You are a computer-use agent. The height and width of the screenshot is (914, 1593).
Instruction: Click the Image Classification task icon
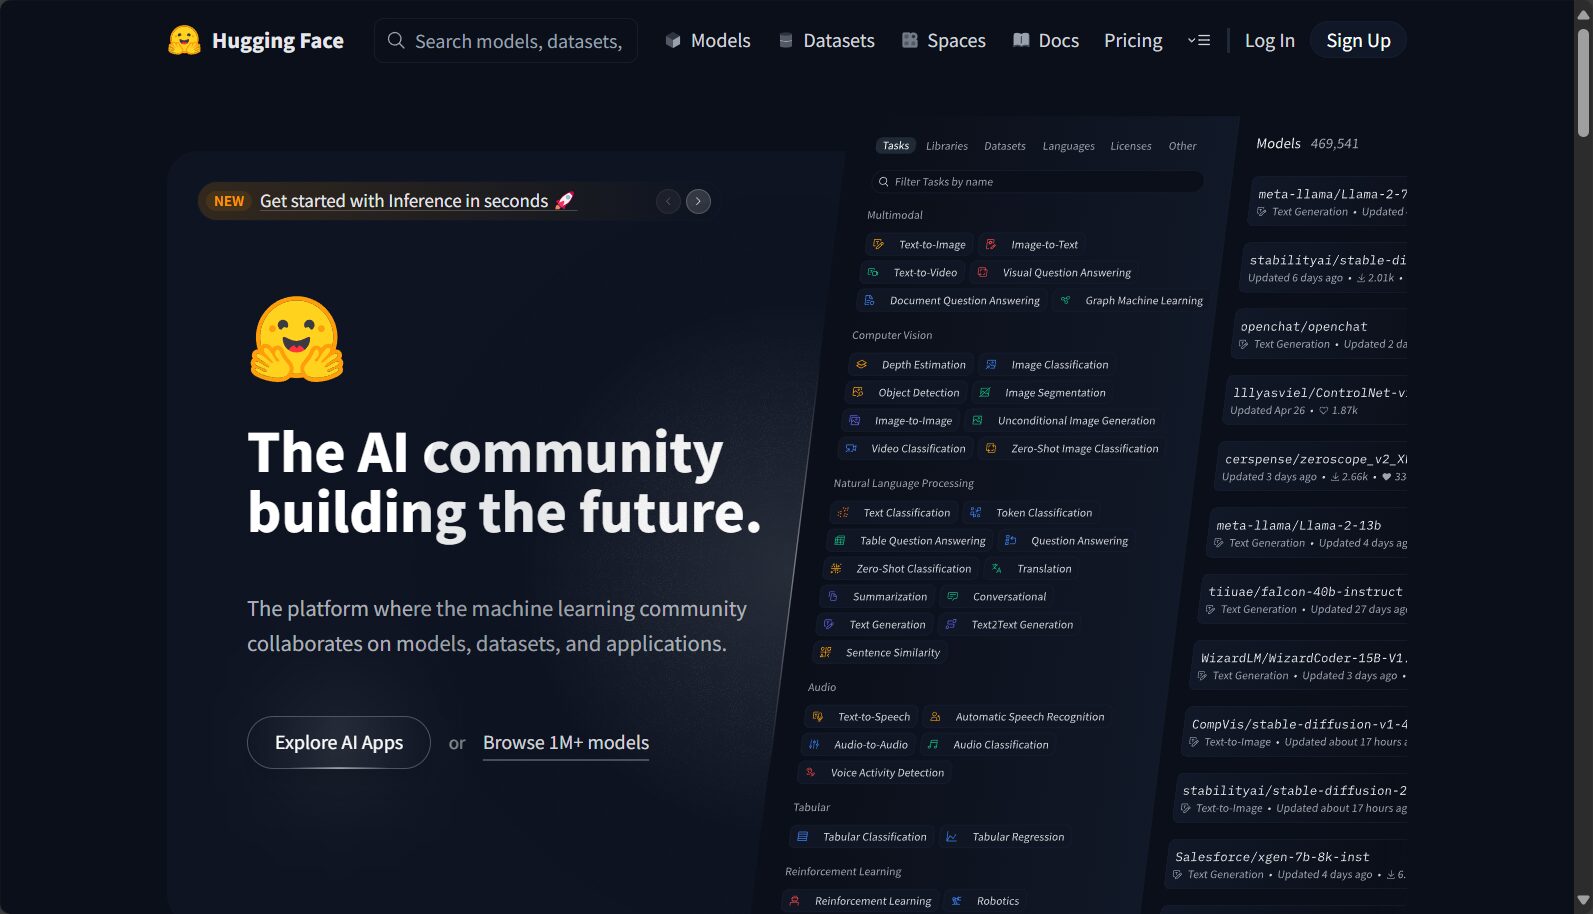[991, 364]
